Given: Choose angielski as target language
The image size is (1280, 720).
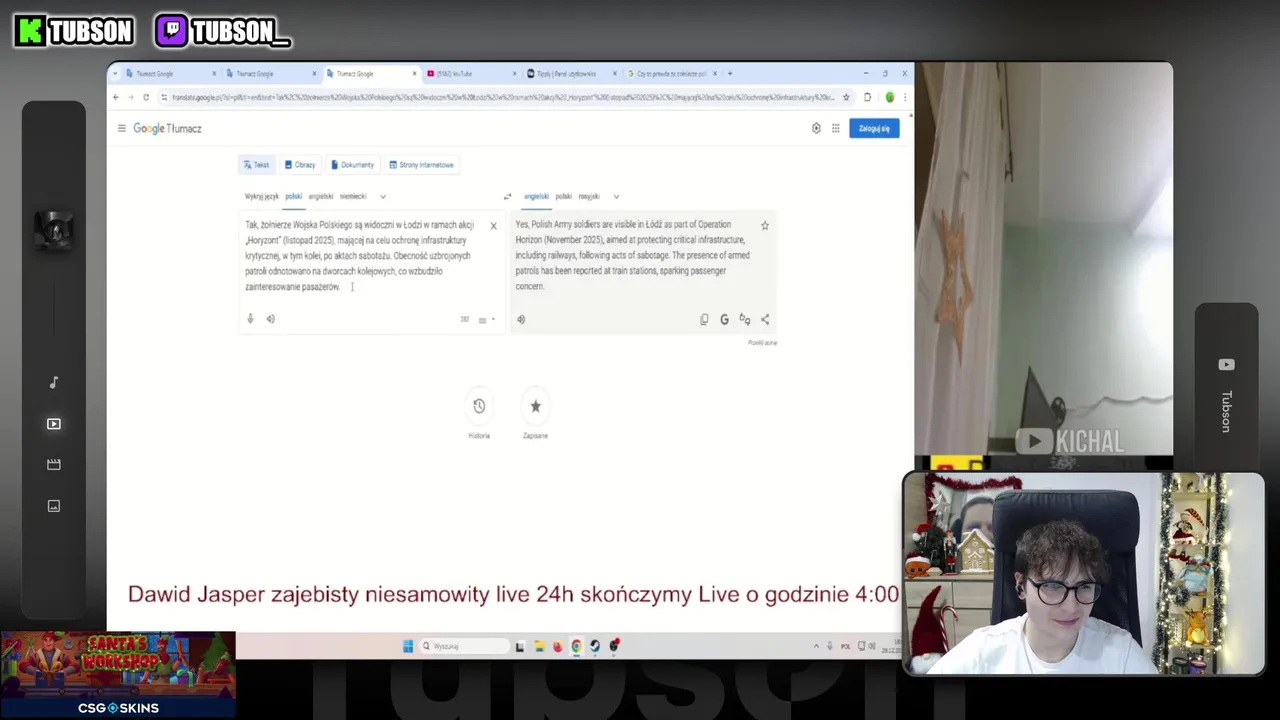Looking at the screenshot, I should pos(536,196).
